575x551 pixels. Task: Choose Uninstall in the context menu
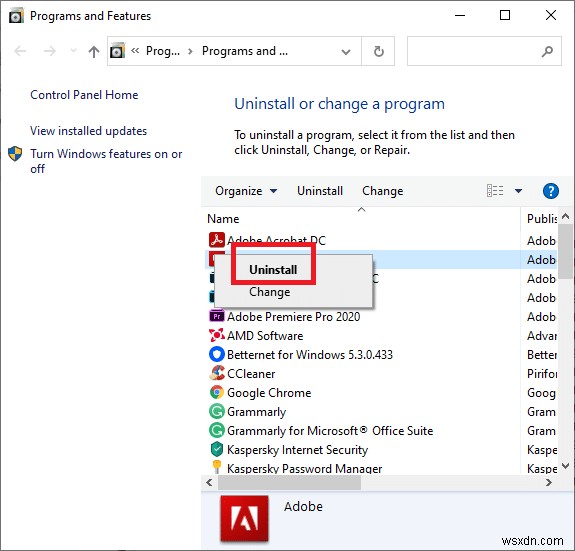pyautogui.click(x=273, y=269)
